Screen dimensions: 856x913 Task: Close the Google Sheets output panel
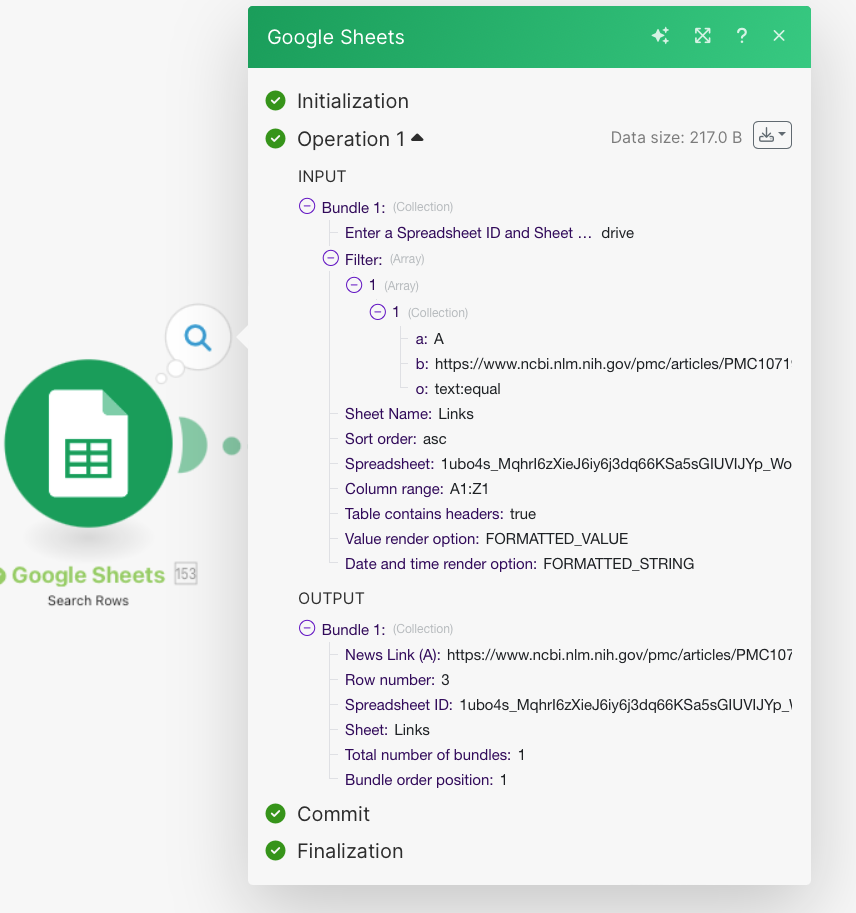pyautogui.click(x=779, y=36)
